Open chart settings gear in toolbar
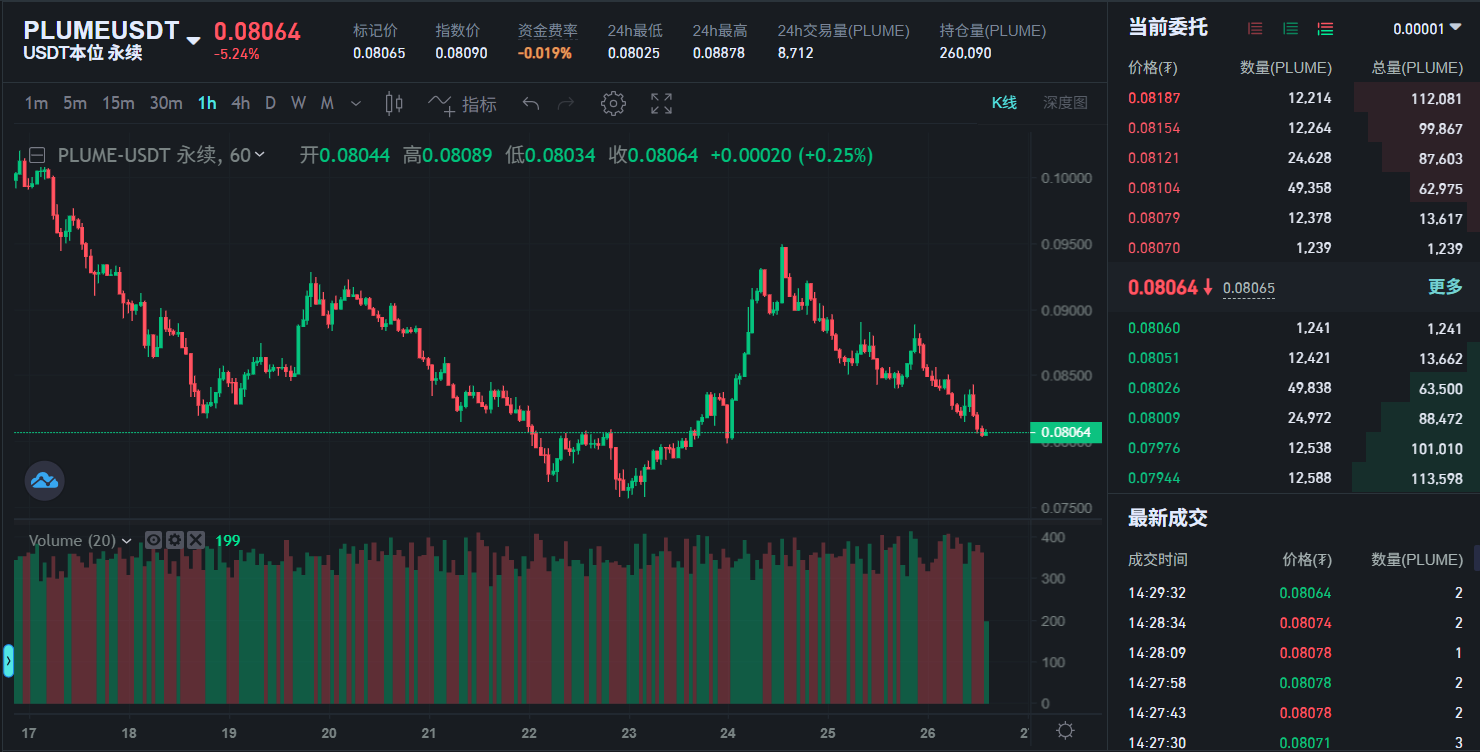 613,104
